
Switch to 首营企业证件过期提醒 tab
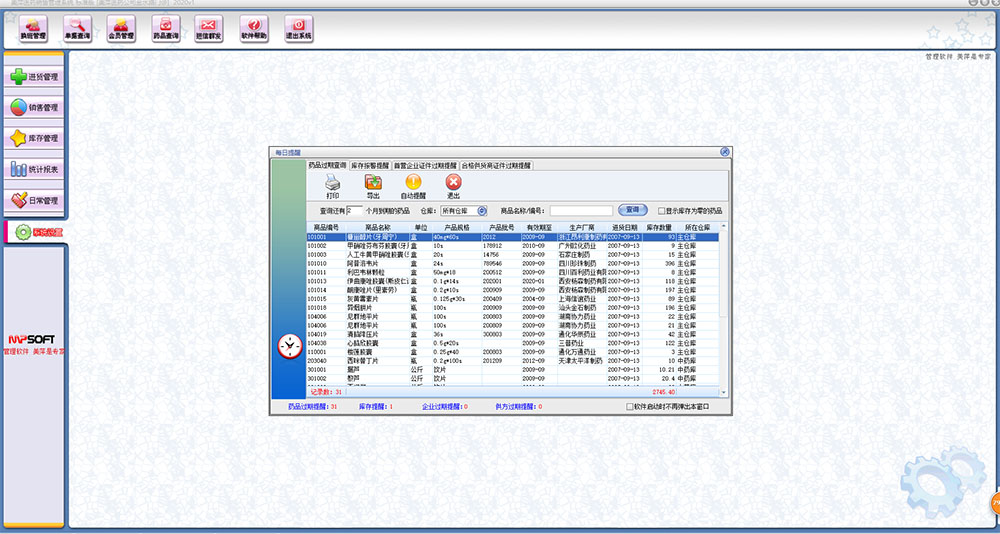point(425,164)
